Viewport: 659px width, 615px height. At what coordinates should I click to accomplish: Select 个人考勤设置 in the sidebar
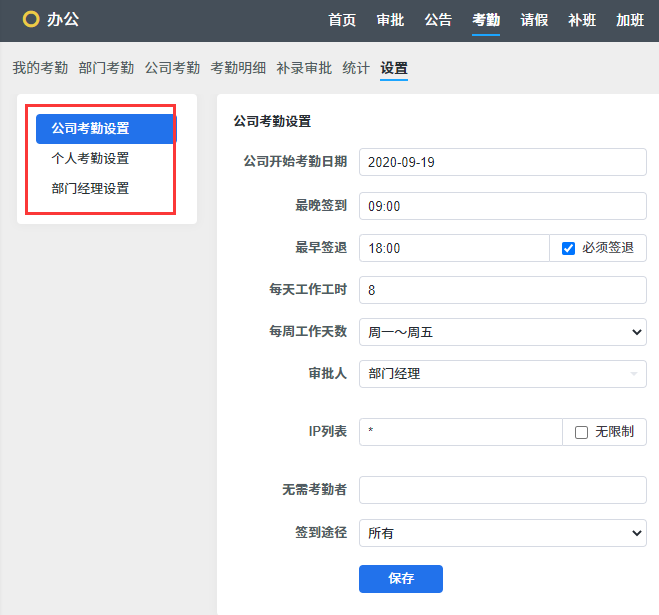[x=90, y=158]
